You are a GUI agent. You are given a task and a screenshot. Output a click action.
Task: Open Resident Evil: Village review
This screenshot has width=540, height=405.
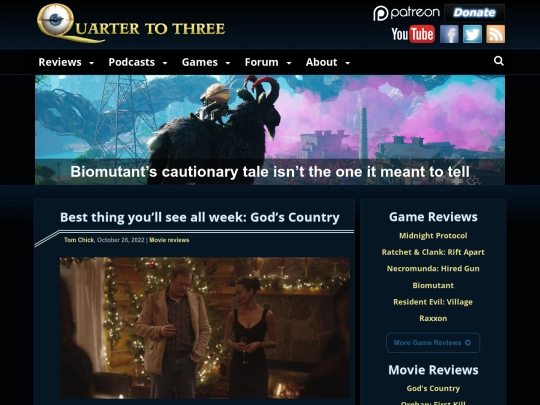(433, 302)
